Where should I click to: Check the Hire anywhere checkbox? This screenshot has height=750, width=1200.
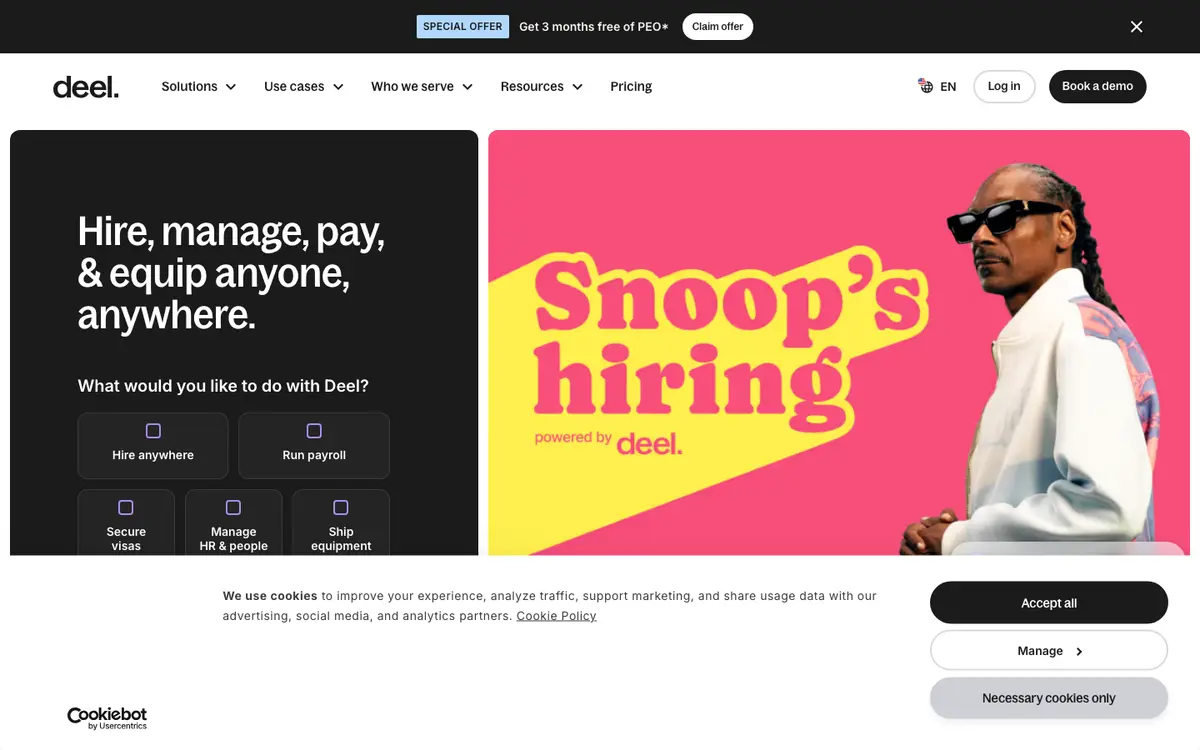tap(153, 431)
